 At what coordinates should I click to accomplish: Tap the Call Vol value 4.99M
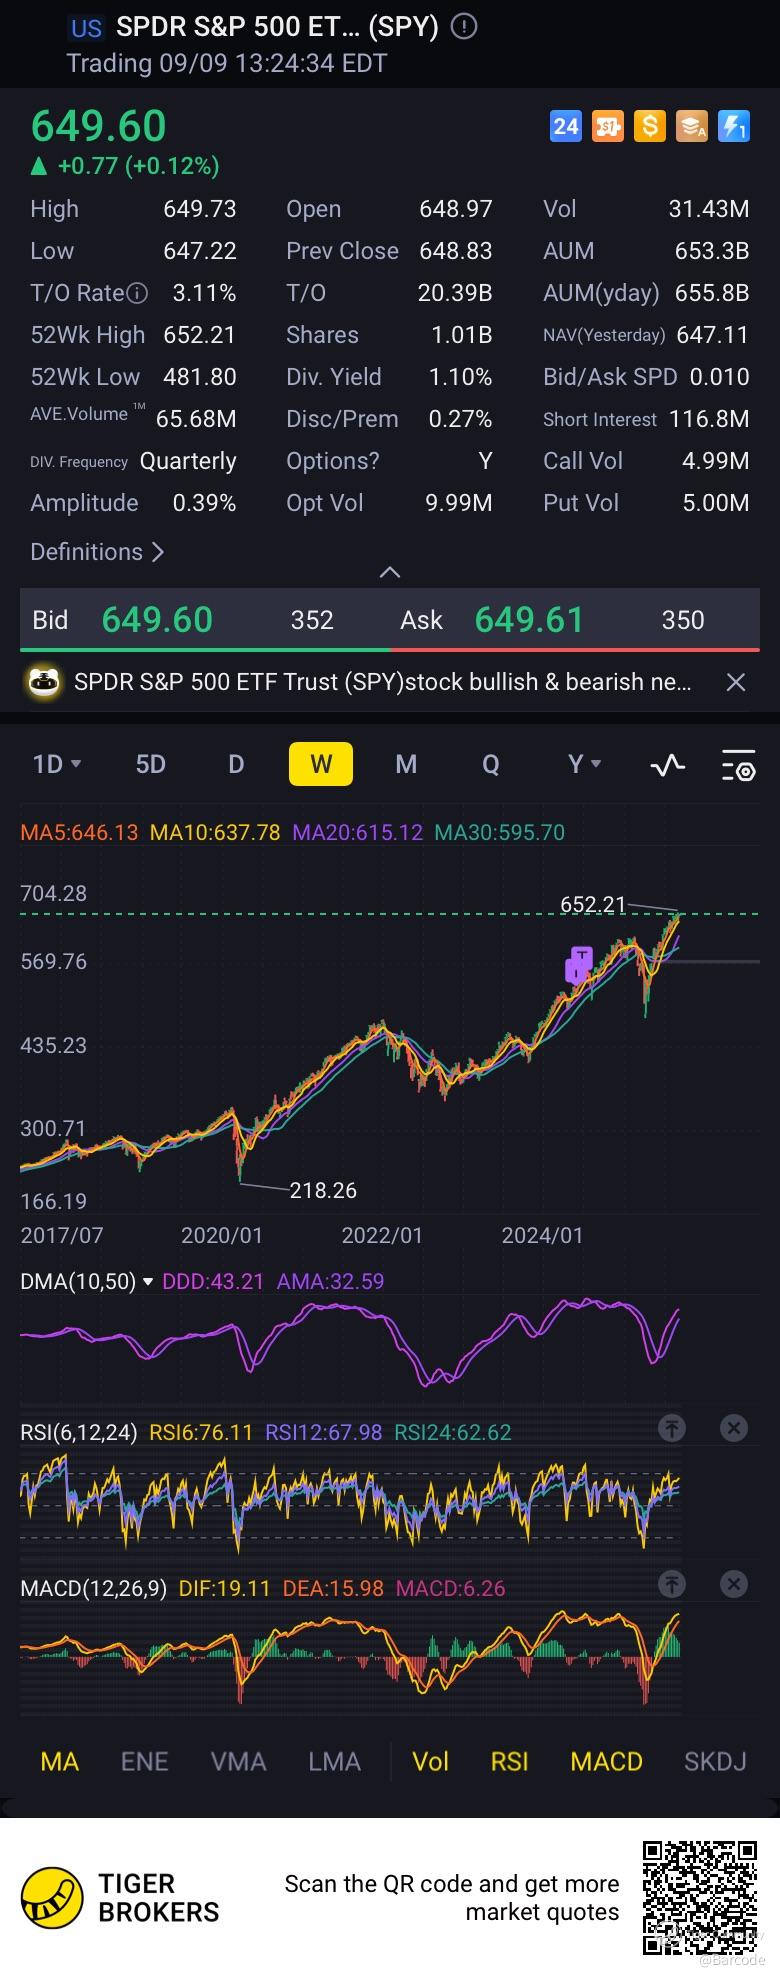pos(715,461)
